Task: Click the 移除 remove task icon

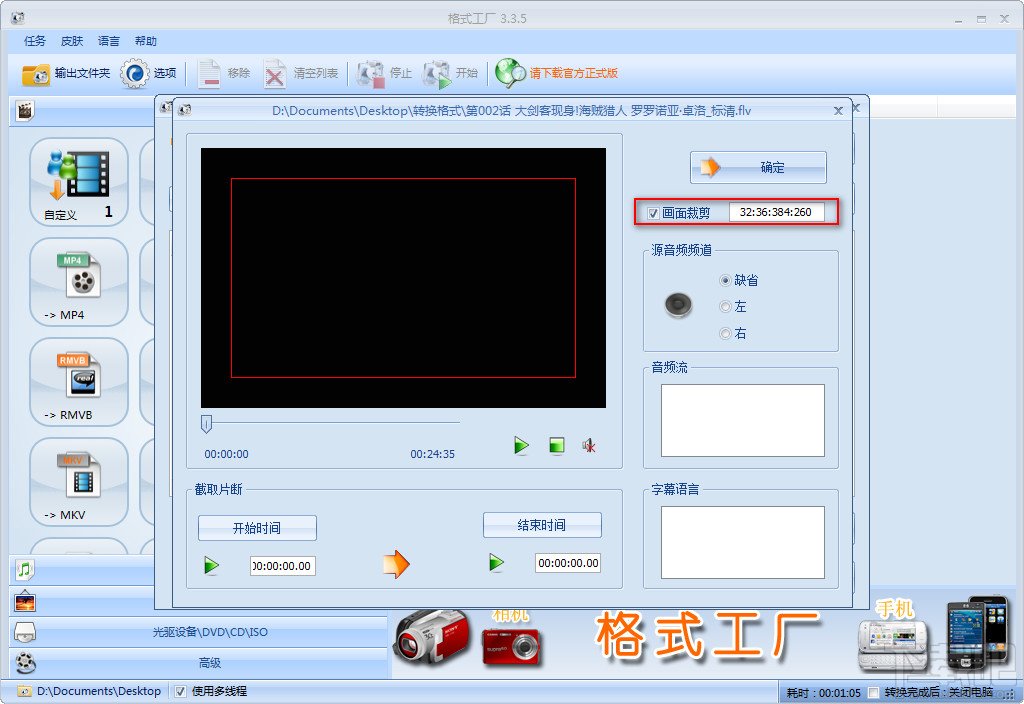Action: coord(212,72)
